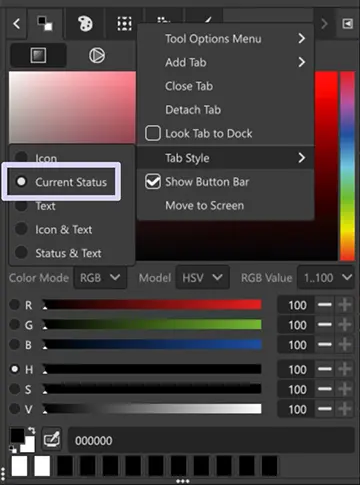Open the Model HSV dropdown
This screenshot has width=360, height=485.
(x=202, y=277)
